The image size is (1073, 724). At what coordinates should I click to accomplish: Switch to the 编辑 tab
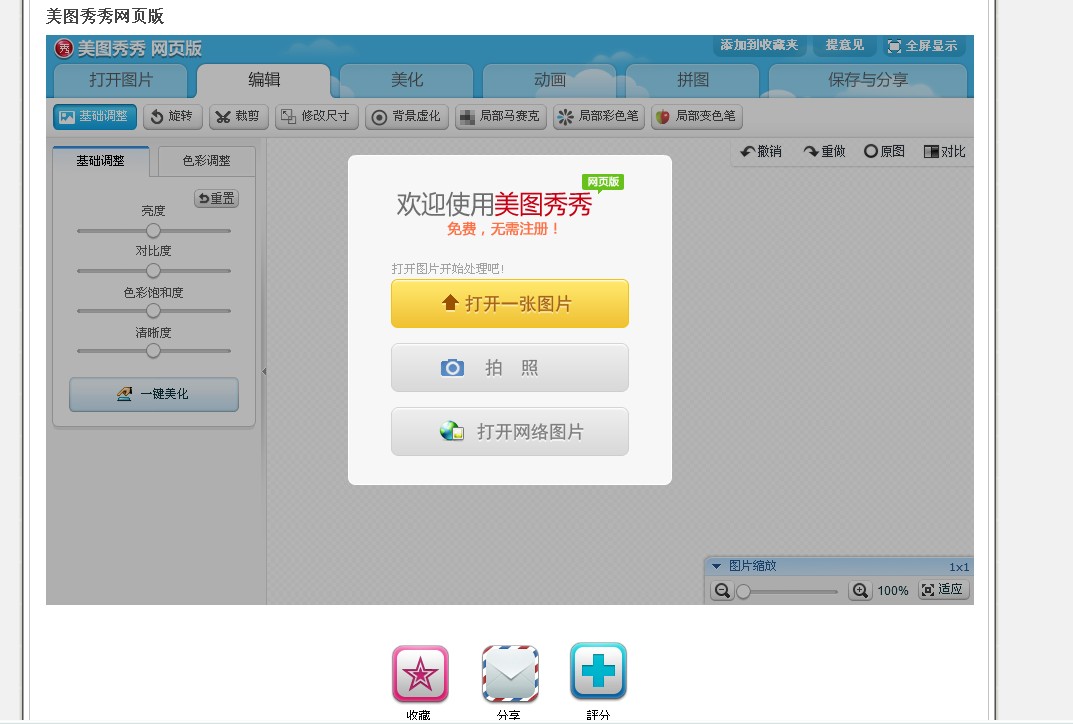(x=264, y=80)
